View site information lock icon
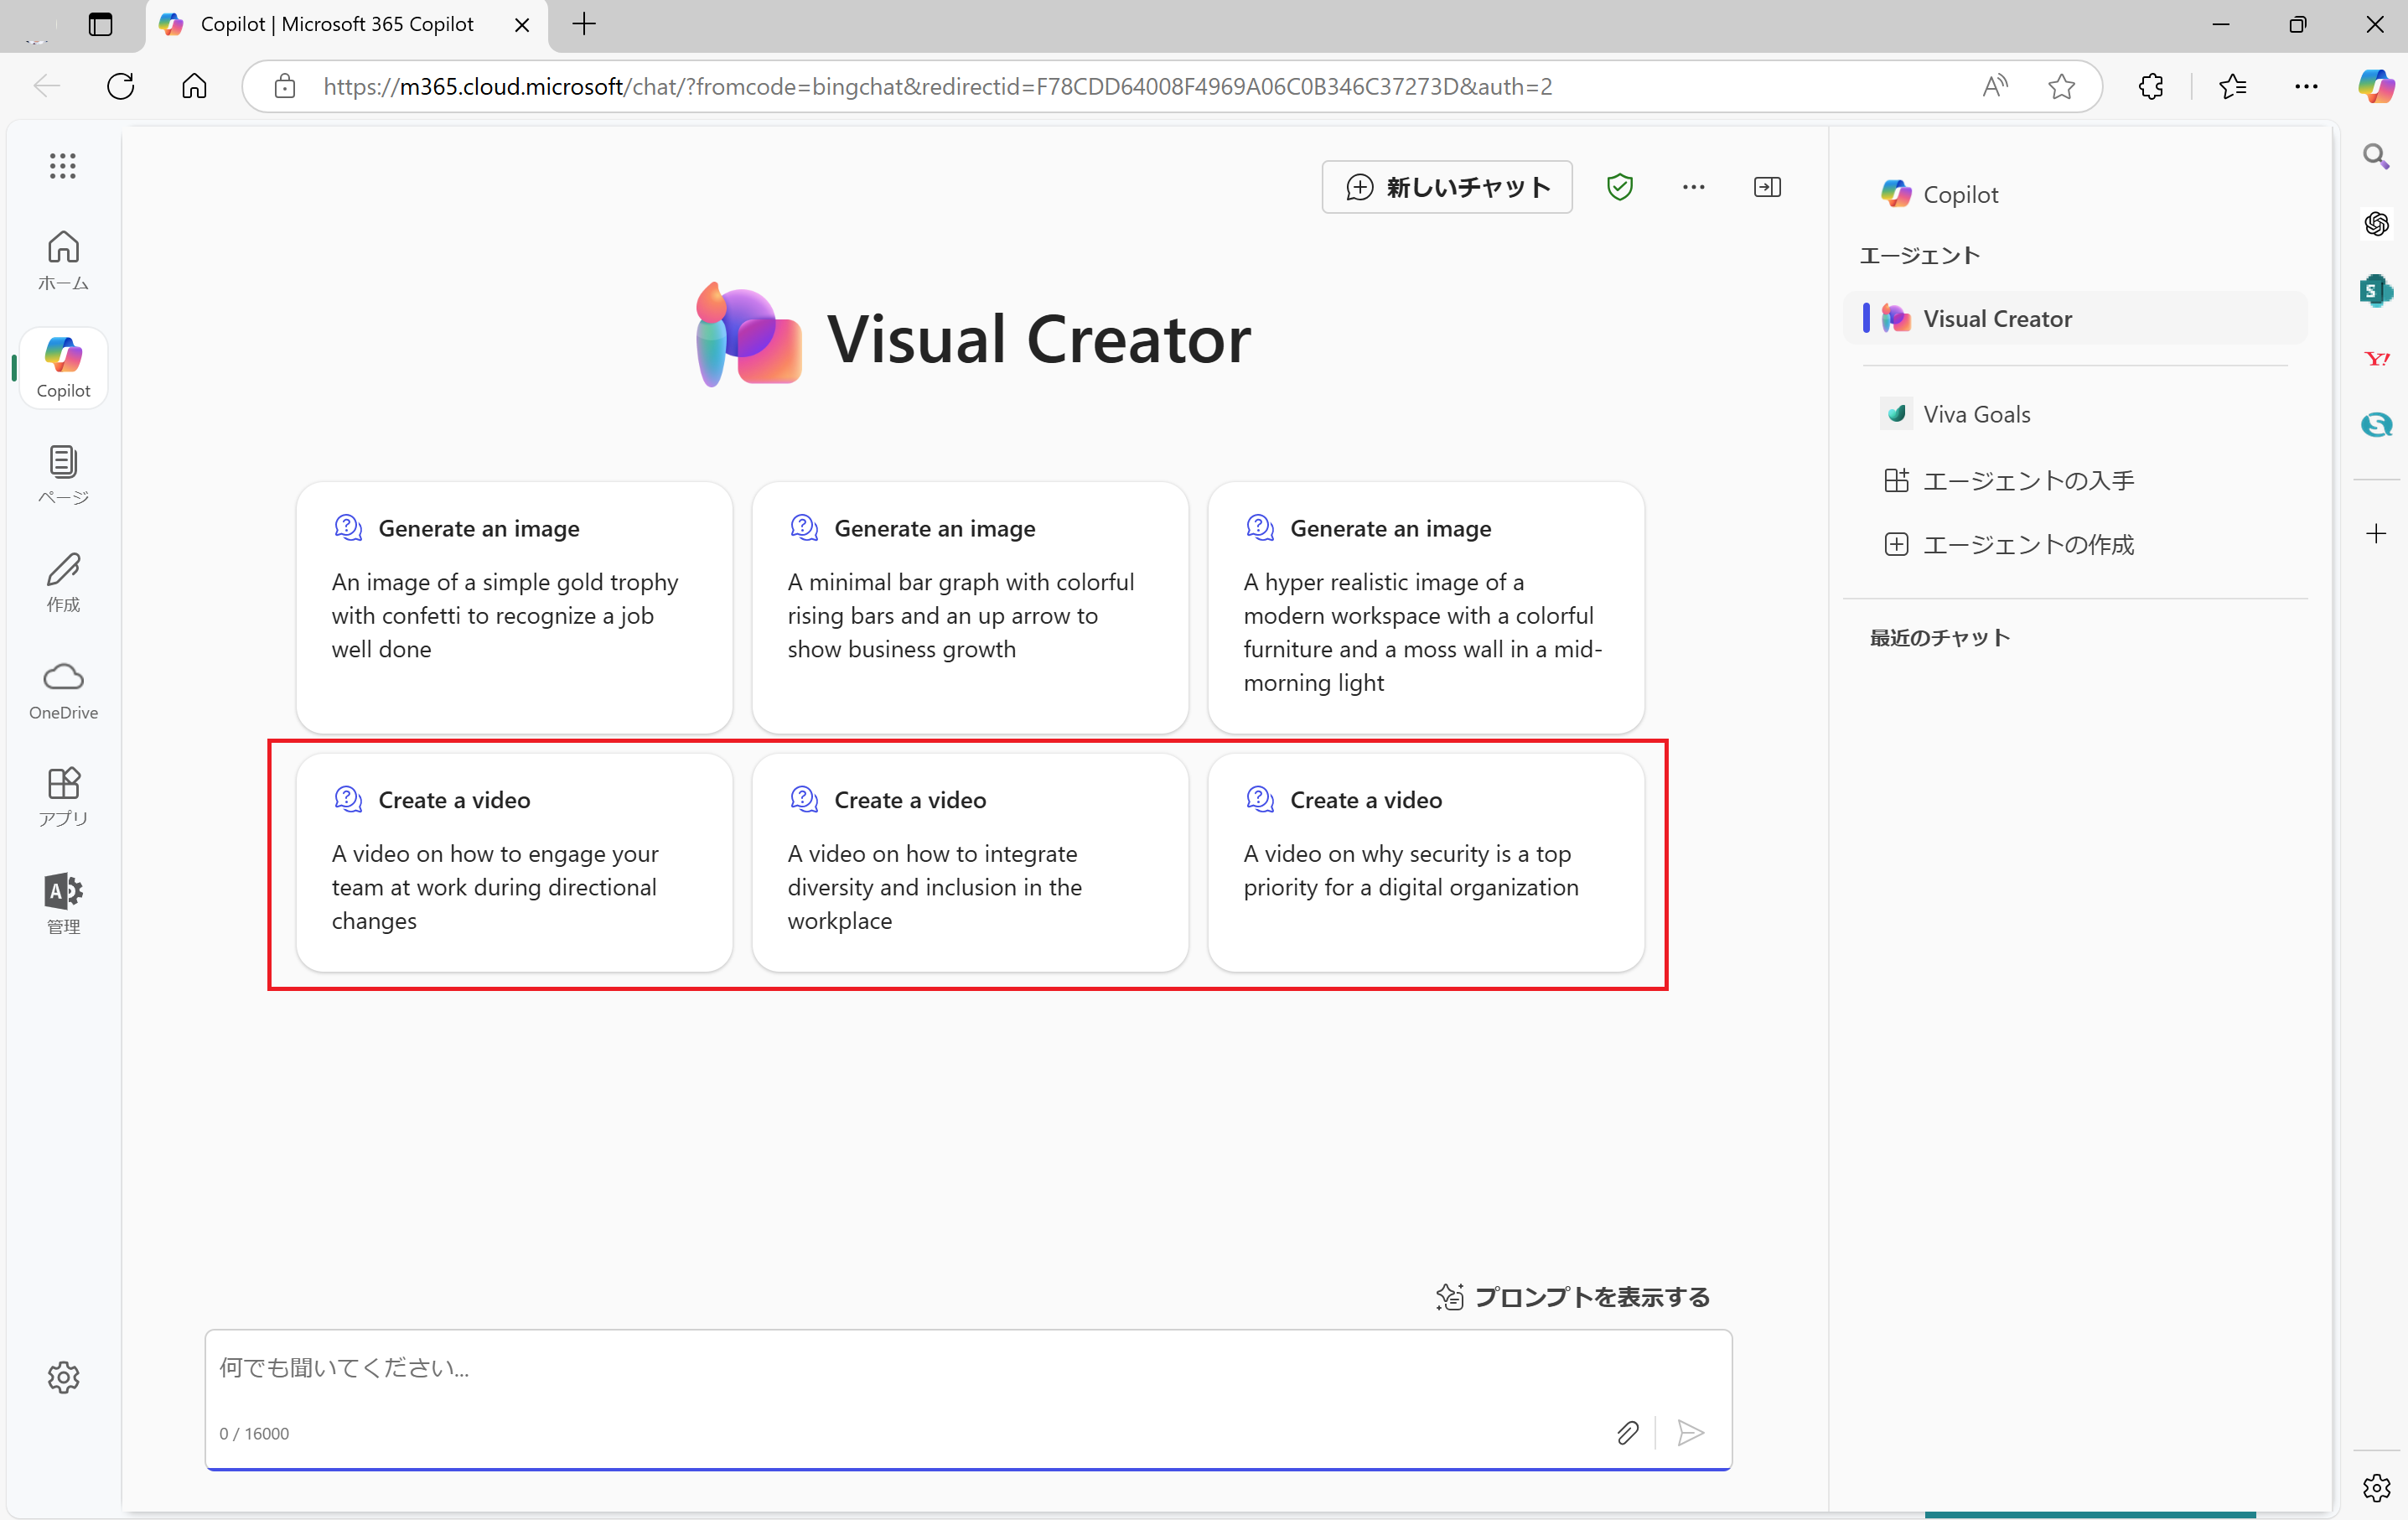 point(285,86)
